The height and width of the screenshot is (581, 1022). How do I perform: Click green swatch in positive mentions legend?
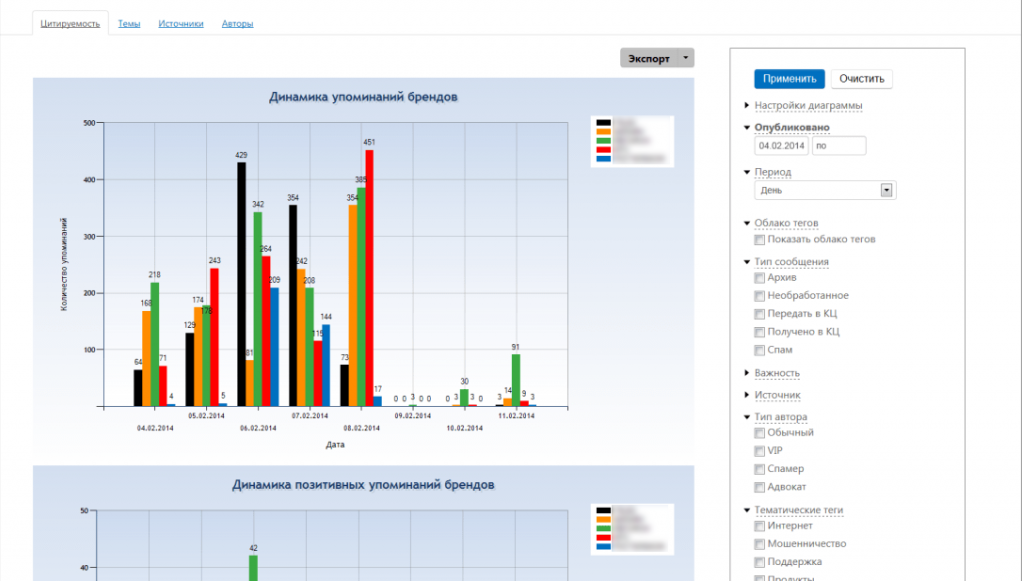pyautogui.click(x=604, y=529)
